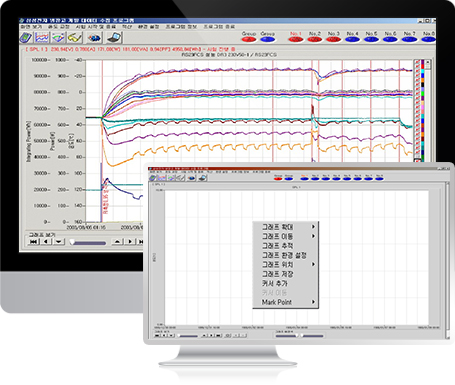This screenshot has height=385, width=455.
Task: Toggle the No.4 blue channel indicator
Action: point(352,39)
